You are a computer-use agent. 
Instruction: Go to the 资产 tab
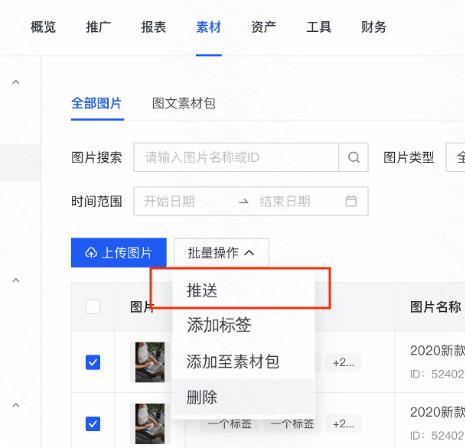(x=264, y=27)
